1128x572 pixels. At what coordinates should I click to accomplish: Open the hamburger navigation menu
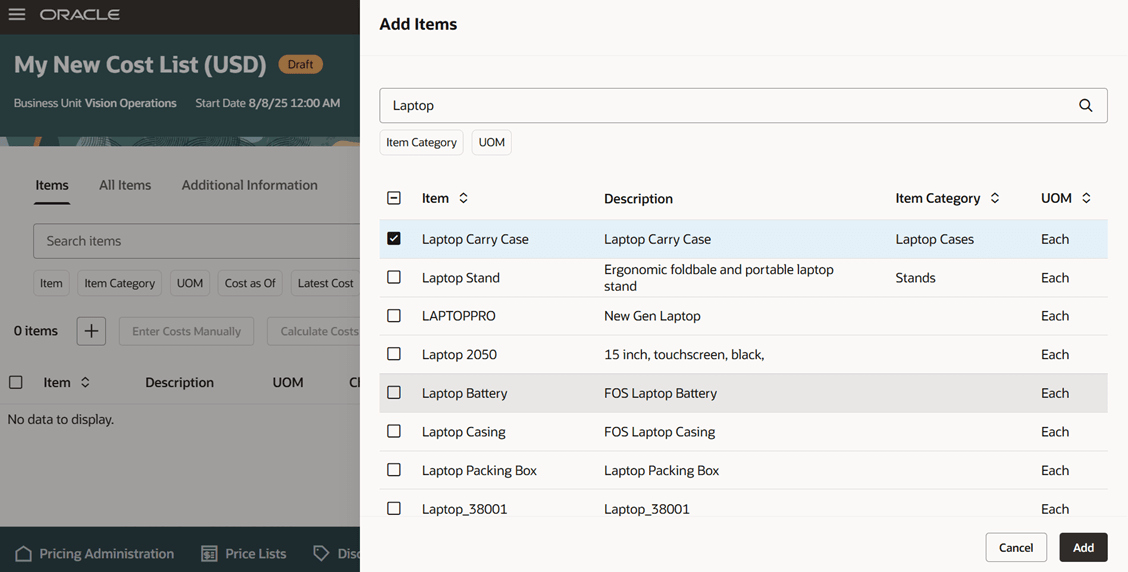click(x=17, y=14)
